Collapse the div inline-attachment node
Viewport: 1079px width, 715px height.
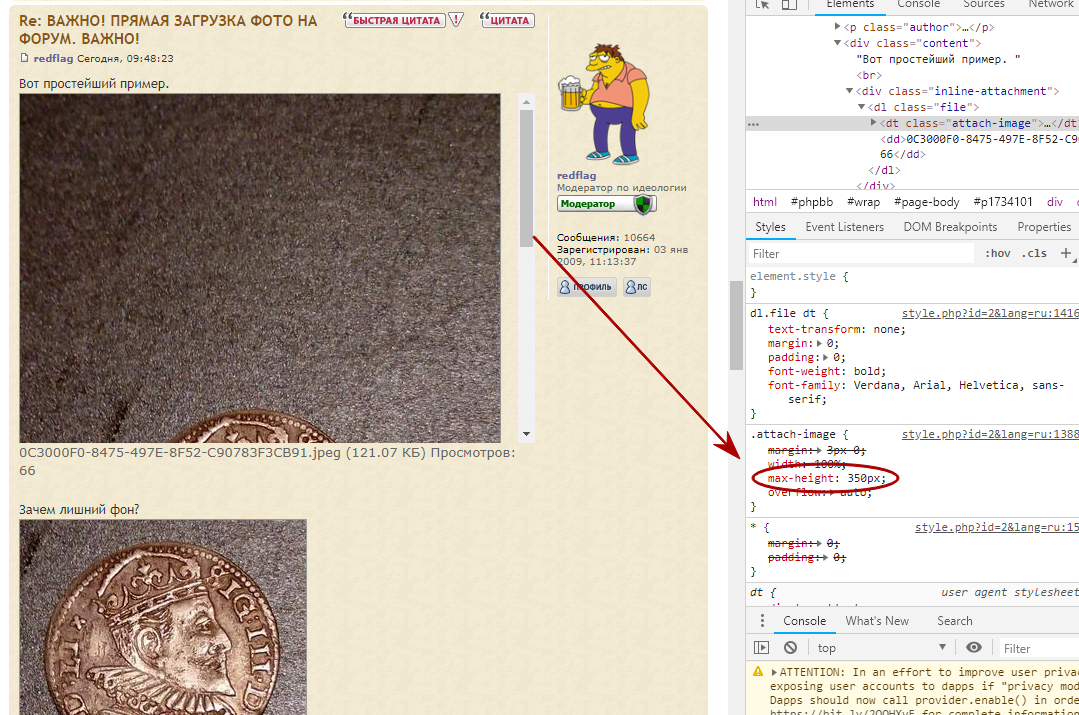pyautogui.click(x=849, y=91)
